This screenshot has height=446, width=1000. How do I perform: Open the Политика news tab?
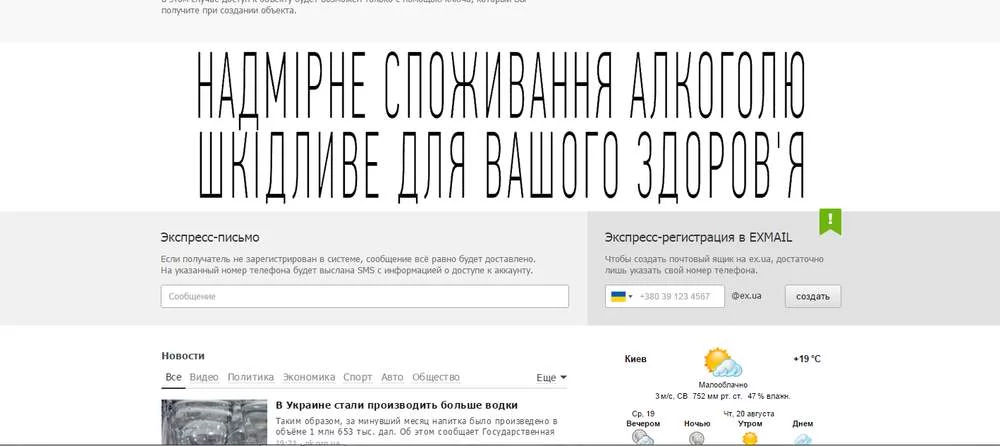click(251, 377)
